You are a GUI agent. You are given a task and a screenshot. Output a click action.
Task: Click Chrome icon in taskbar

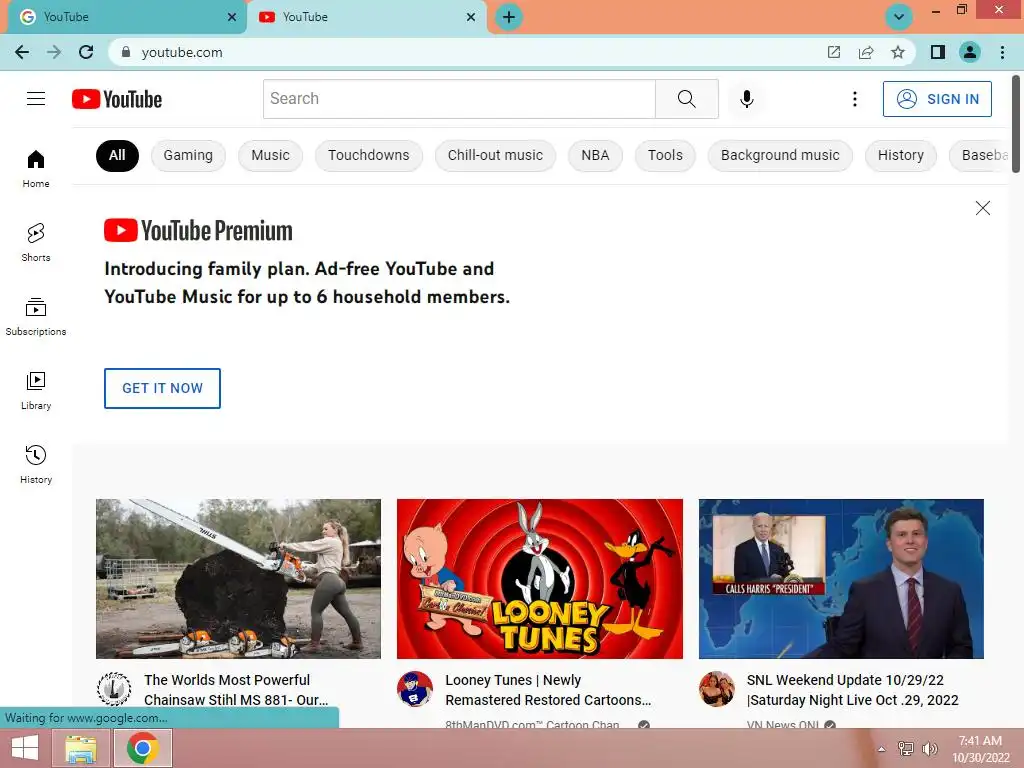pos(143,748)
